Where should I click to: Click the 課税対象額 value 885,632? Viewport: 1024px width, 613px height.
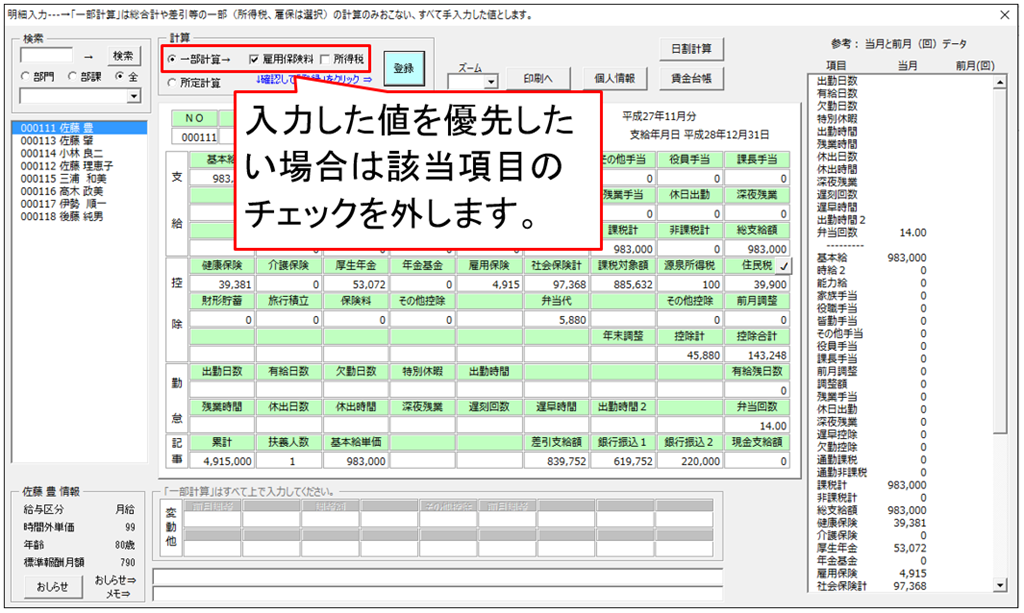pos(623,285)
